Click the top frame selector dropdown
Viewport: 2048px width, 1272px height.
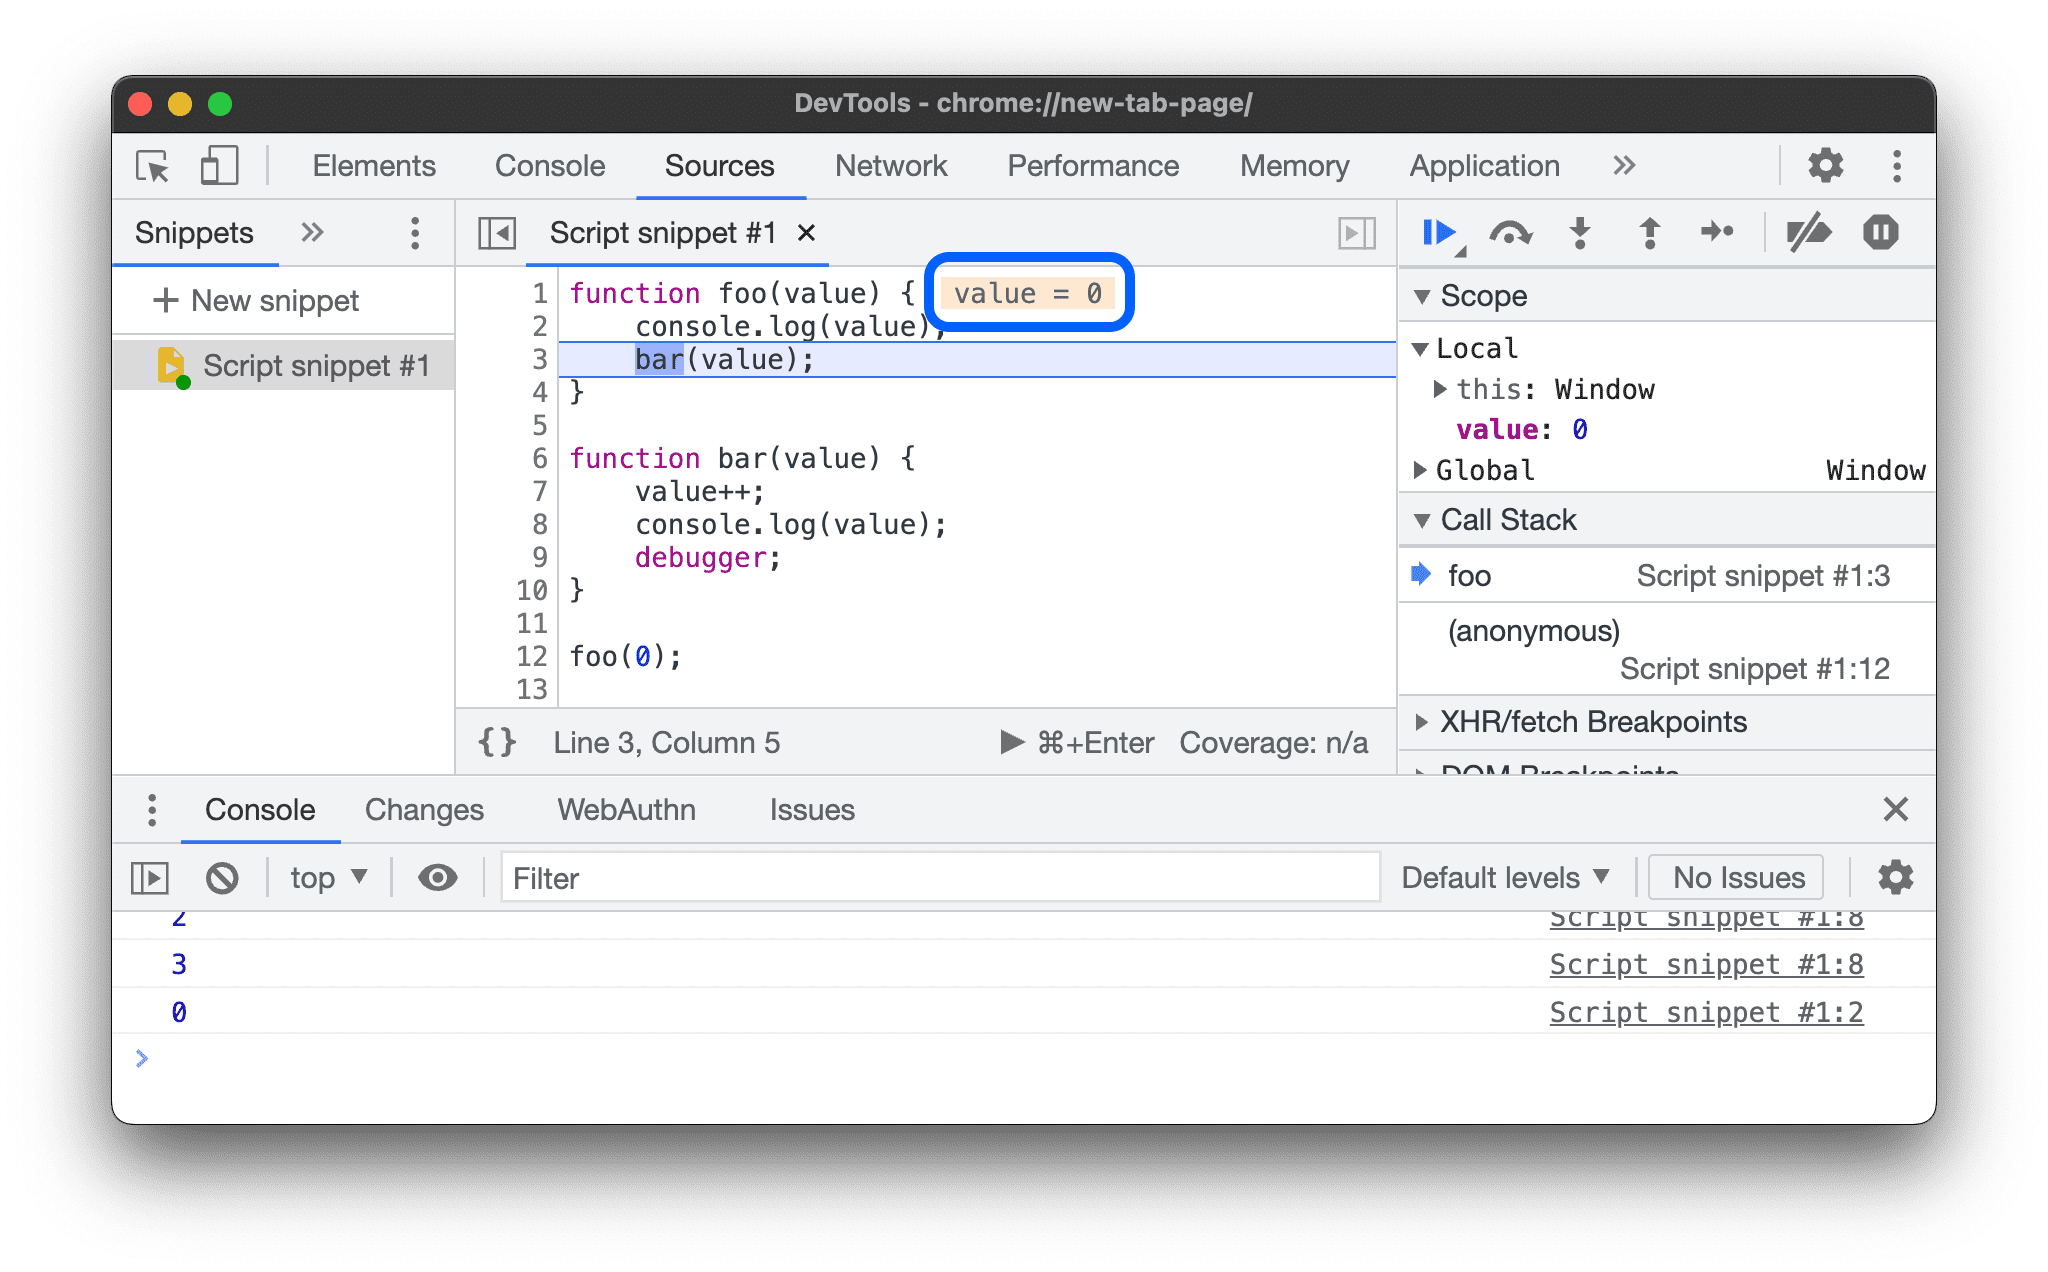(325, 876)
